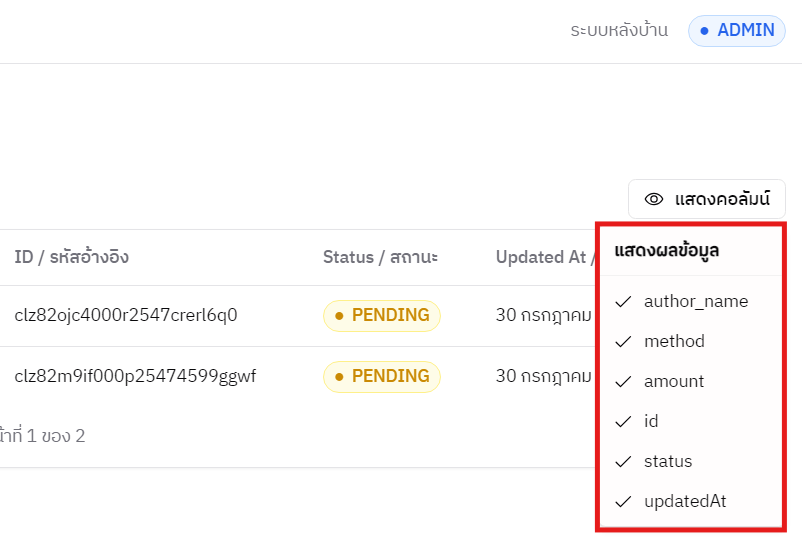Click the checkmark next to updatedAt
The width and height of the screenshot is (802, 543).
624,501
